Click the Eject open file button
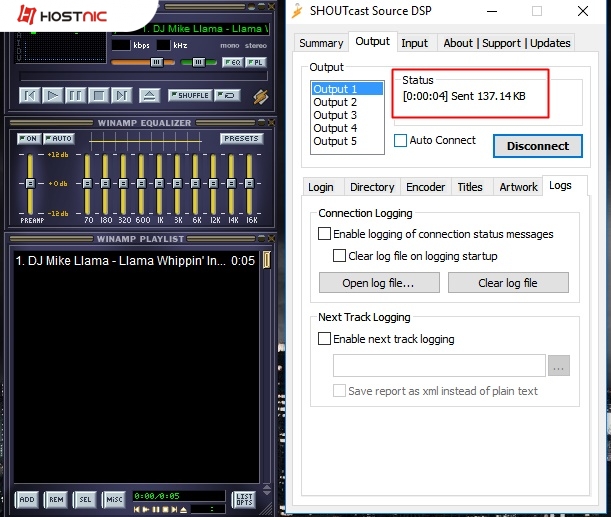 [x=149, y=96]
